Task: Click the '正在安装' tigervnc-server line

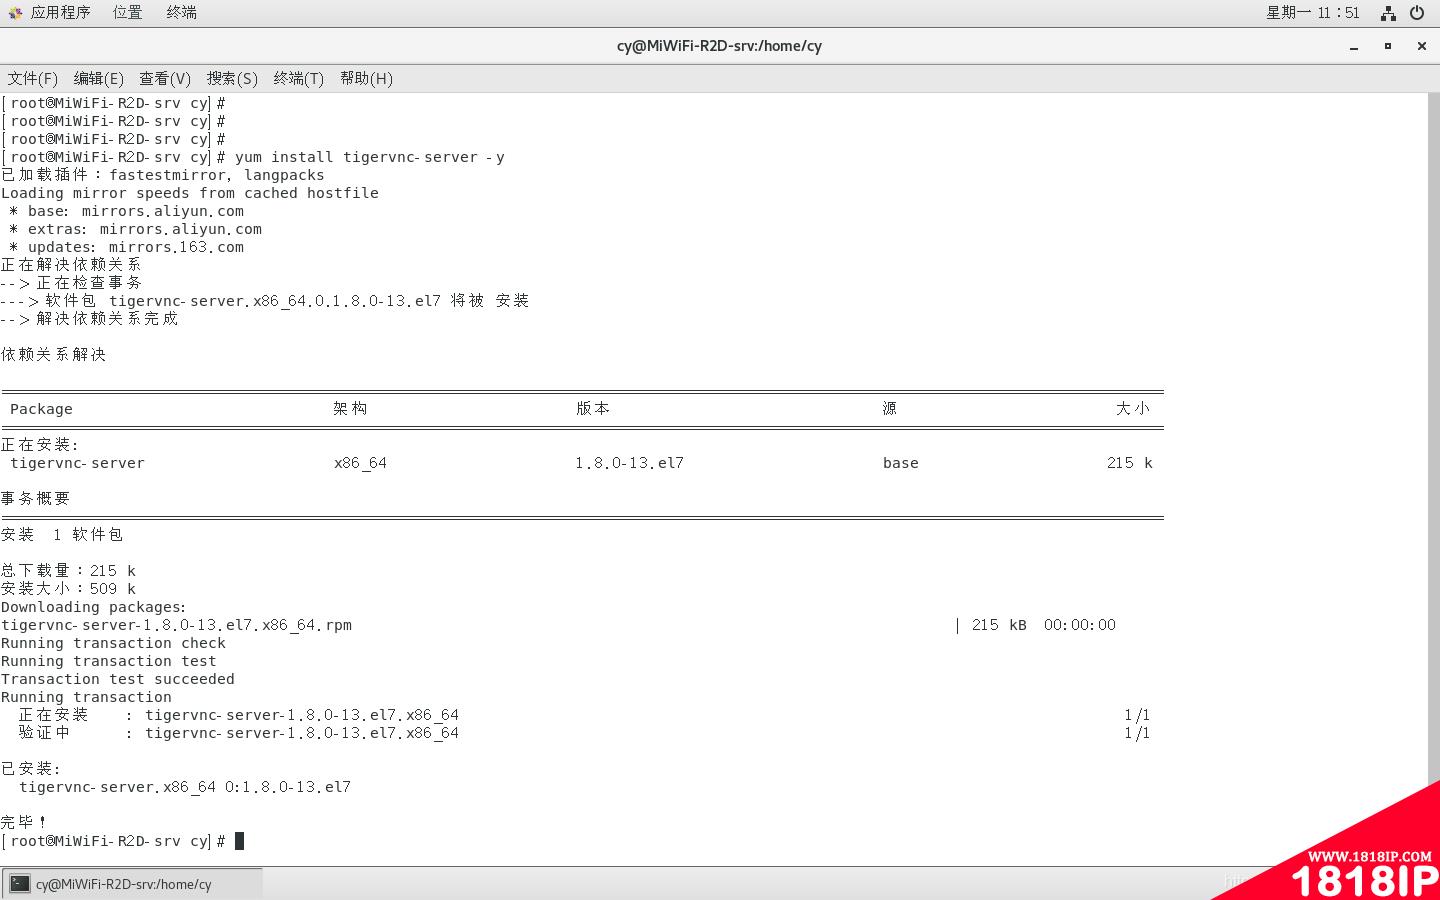Action: tap(238, 715)
